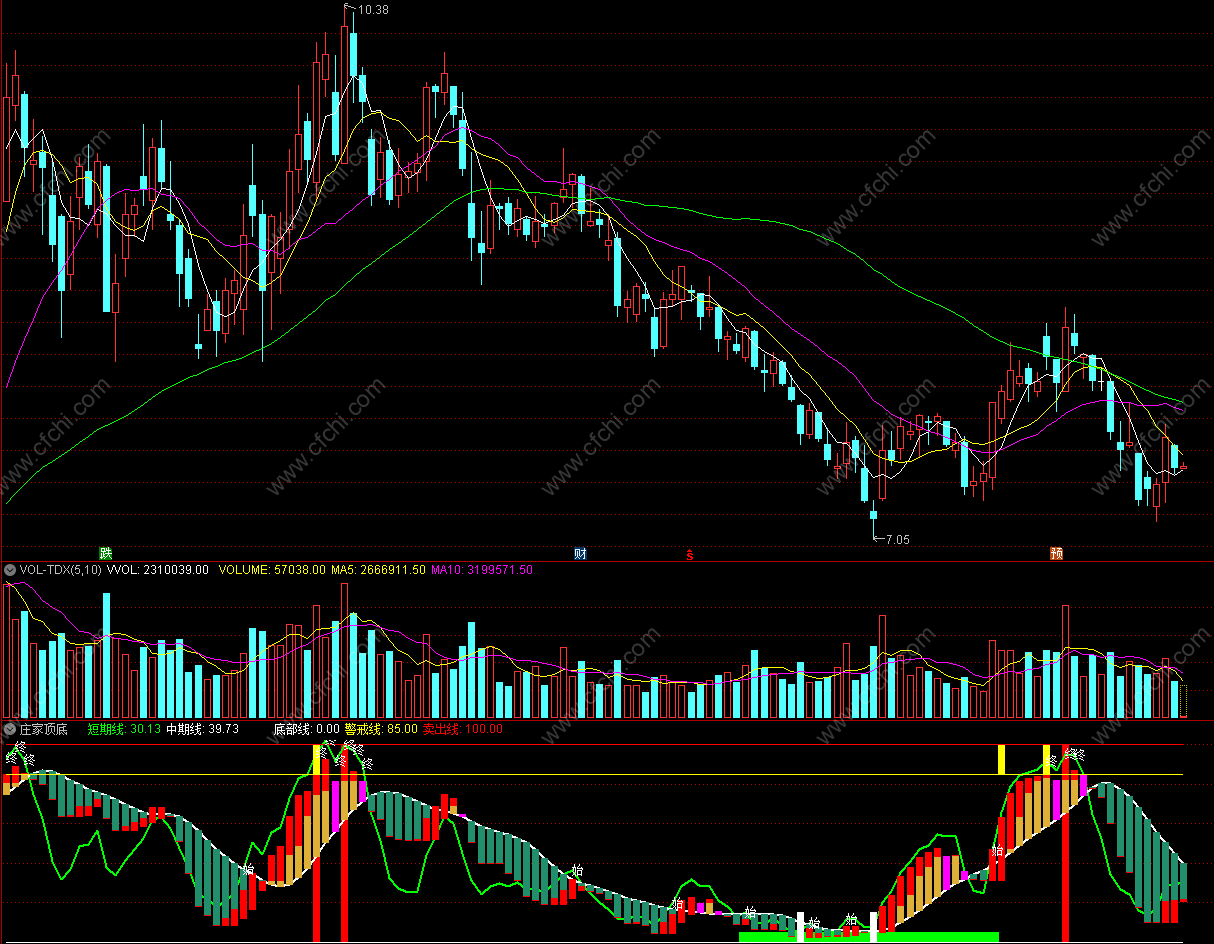
Task: Collapse the 庄家顶底 indicator panel arrow
Action: click(10, 729)
